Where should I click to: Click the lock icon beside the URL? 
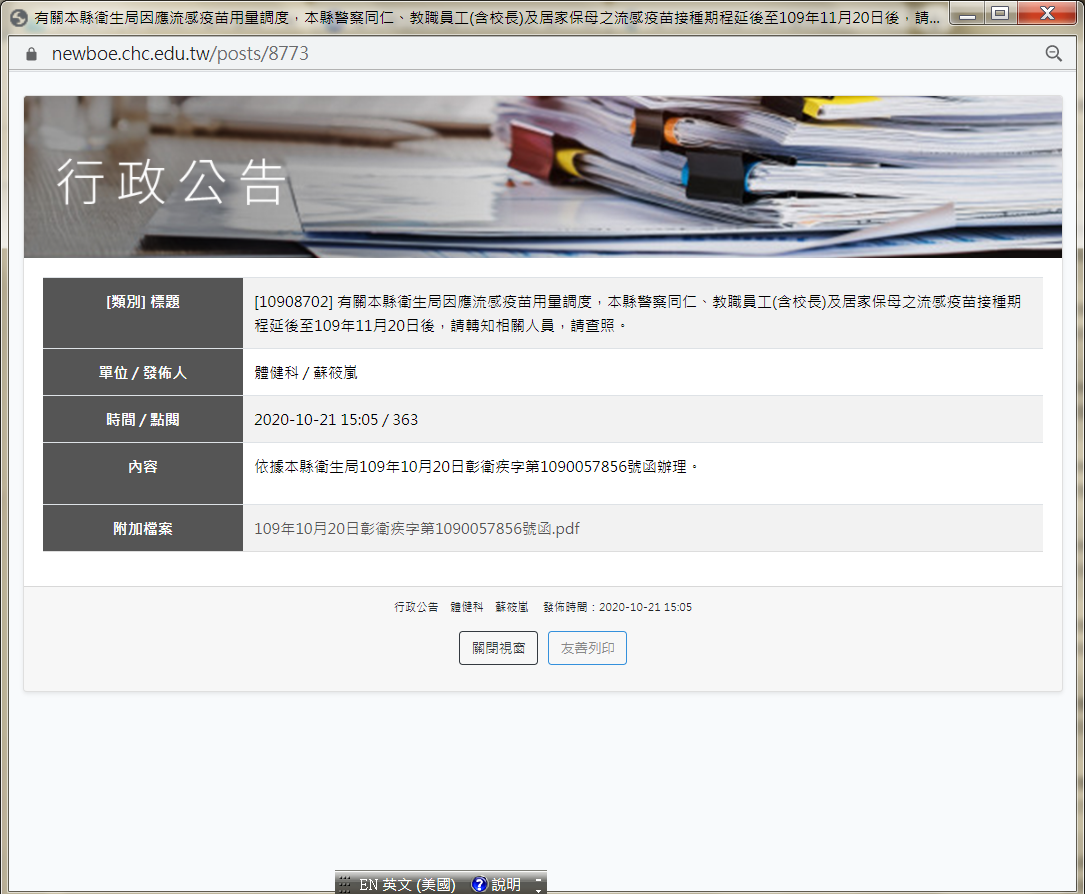coord(31,54)
